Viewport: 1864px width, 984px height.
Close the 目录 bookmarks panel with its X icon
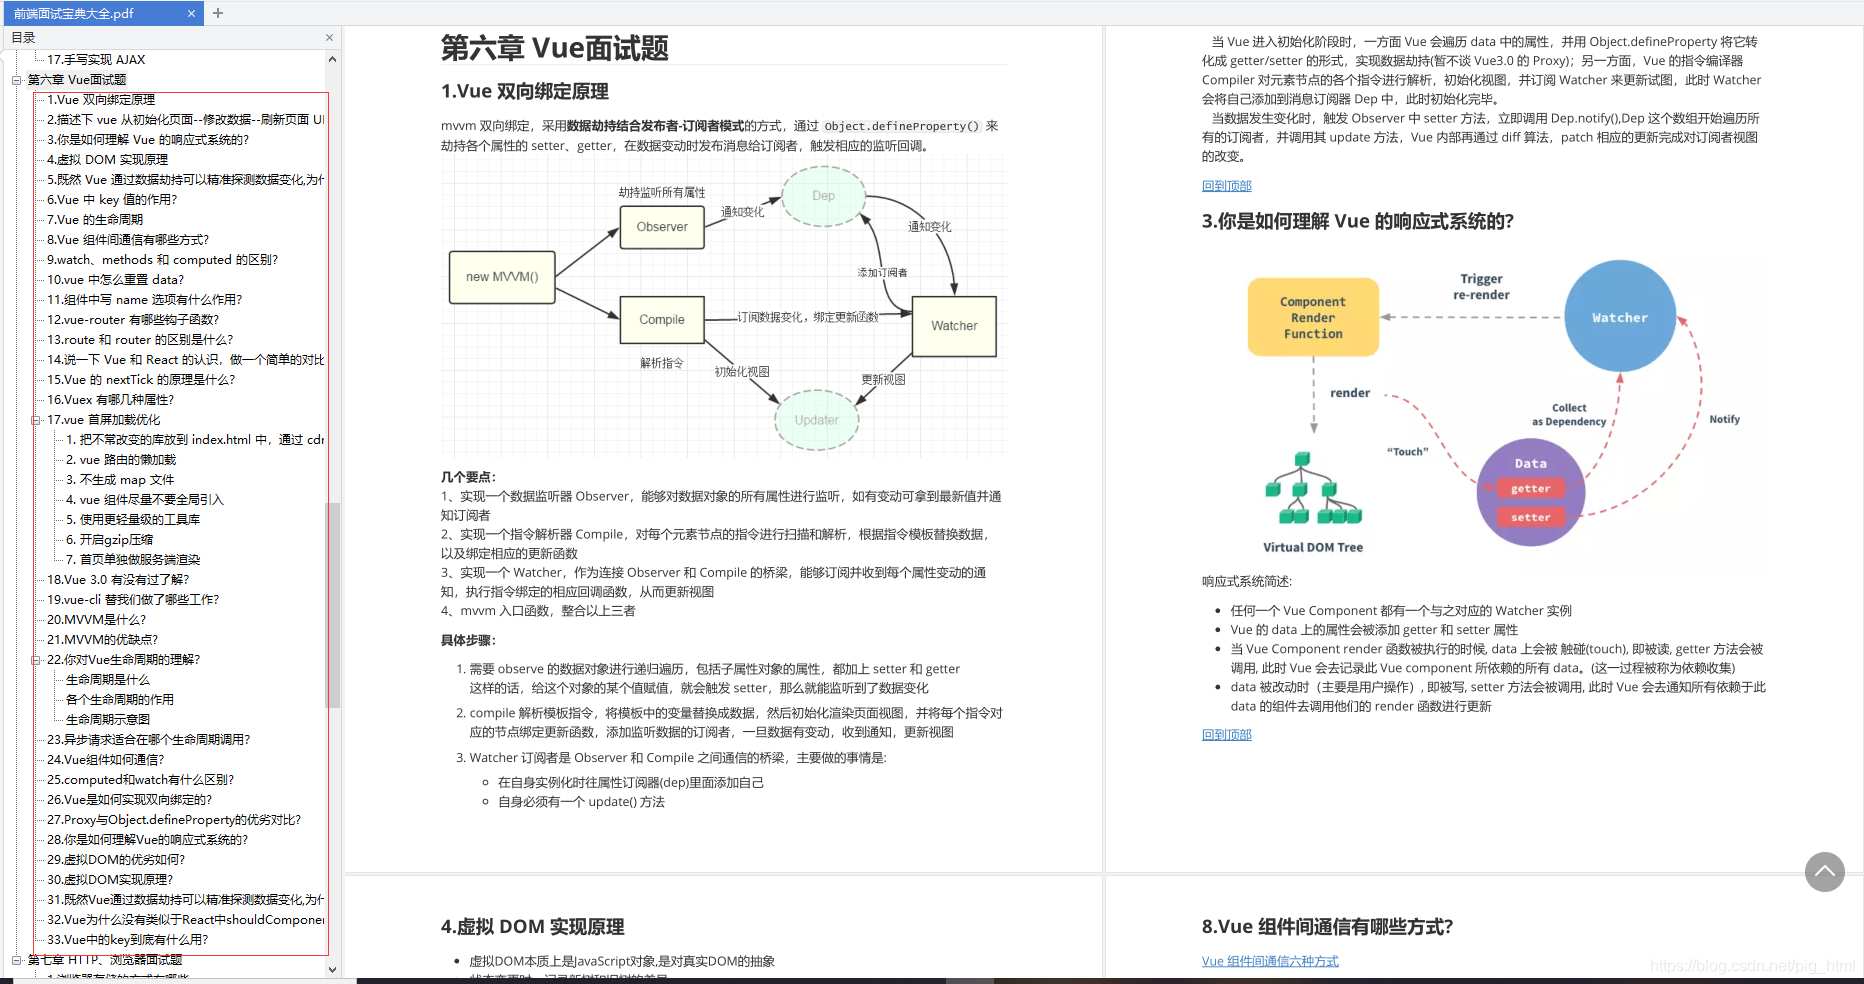pos(328,36)
